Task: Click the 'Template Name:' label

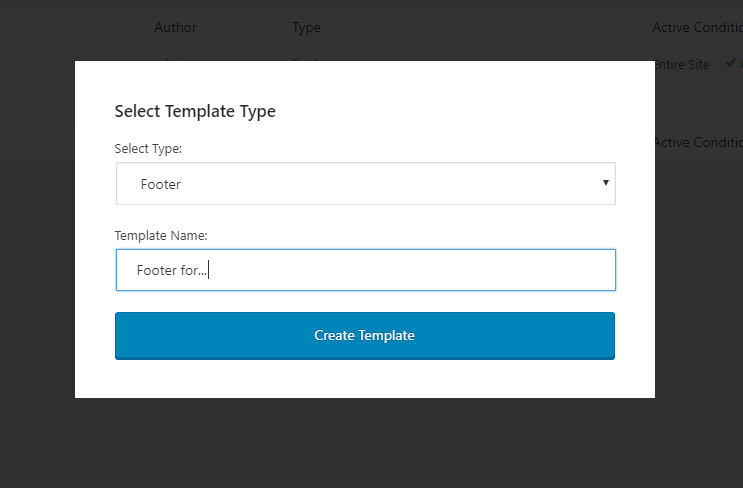Action: coord(161,235)
